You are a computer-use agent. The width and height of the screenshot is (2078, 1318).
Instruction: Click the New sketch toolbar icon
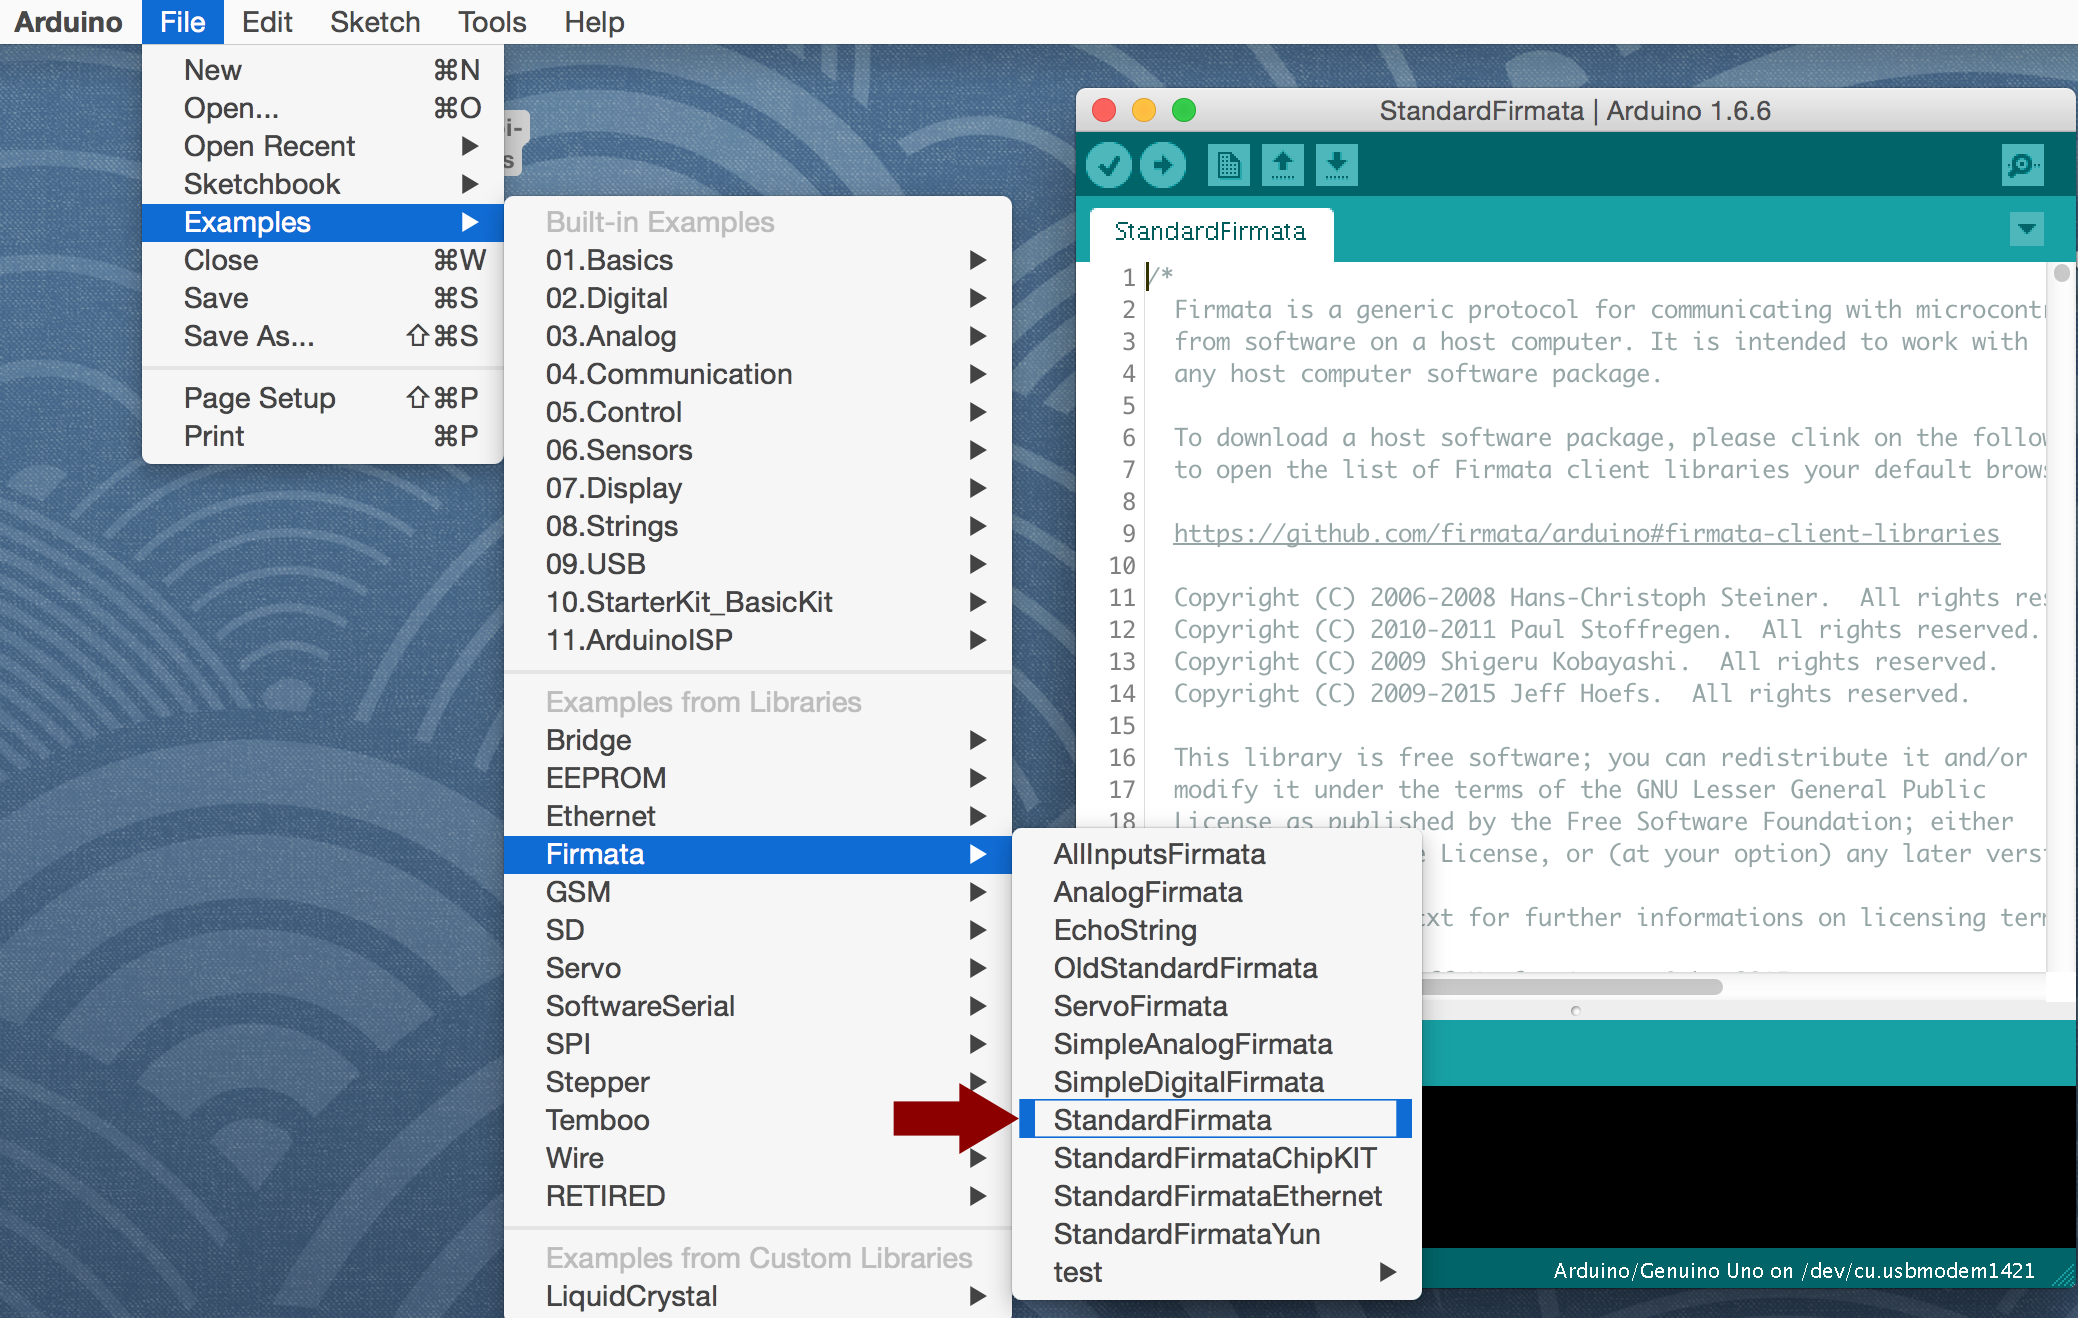pyautogui.click(x=1228, y=165)
